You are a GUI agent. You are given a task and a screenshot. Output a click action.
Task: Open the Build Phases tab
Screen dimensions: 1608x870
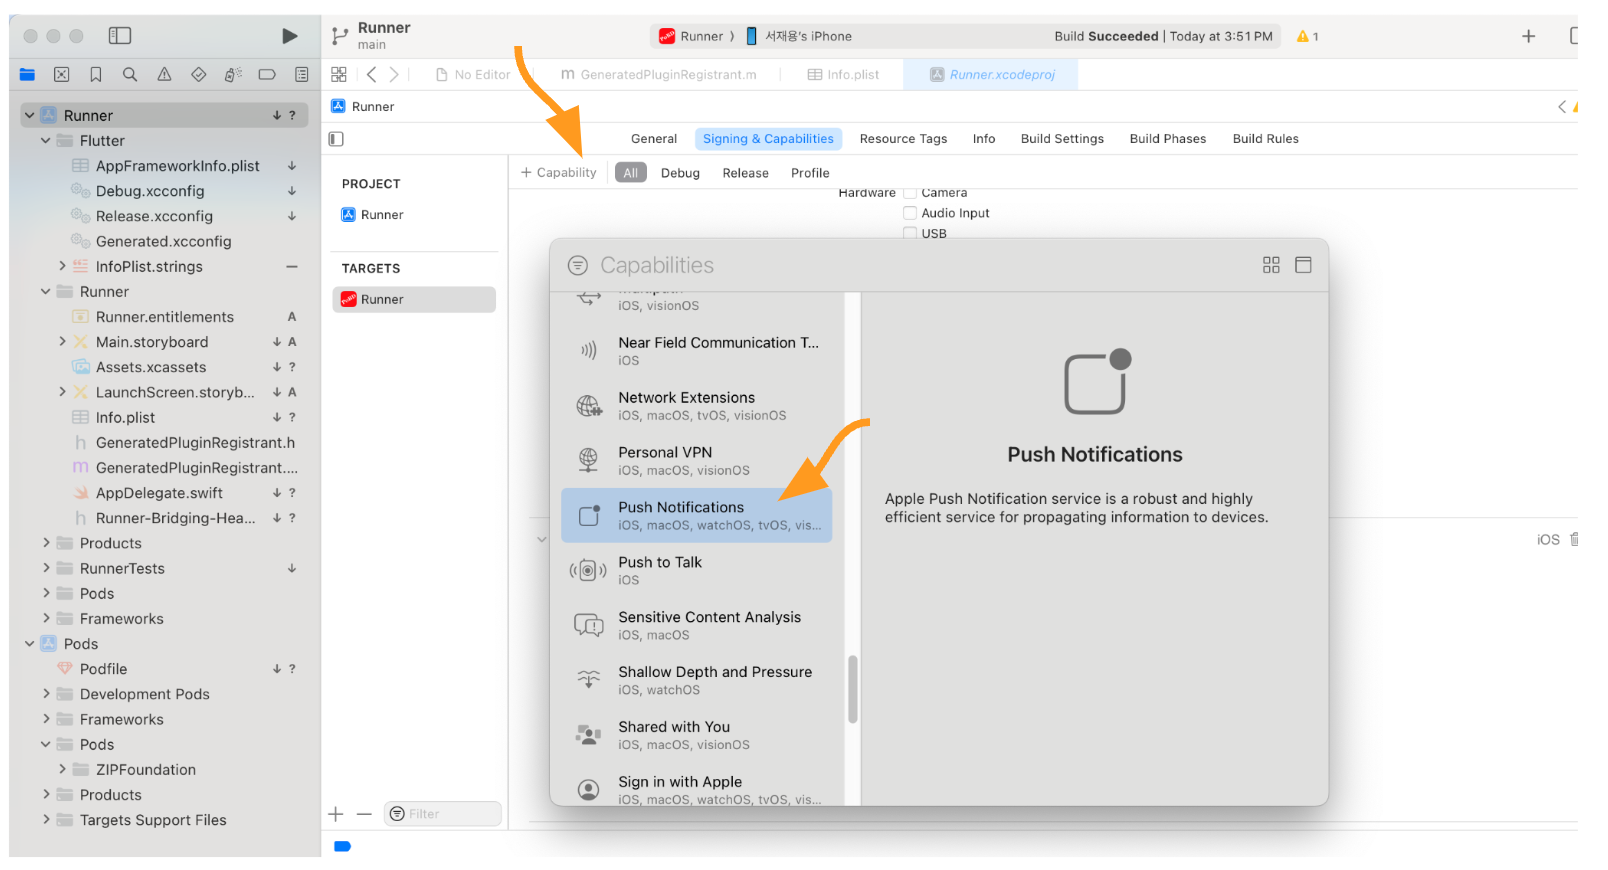click(1168, 139)
